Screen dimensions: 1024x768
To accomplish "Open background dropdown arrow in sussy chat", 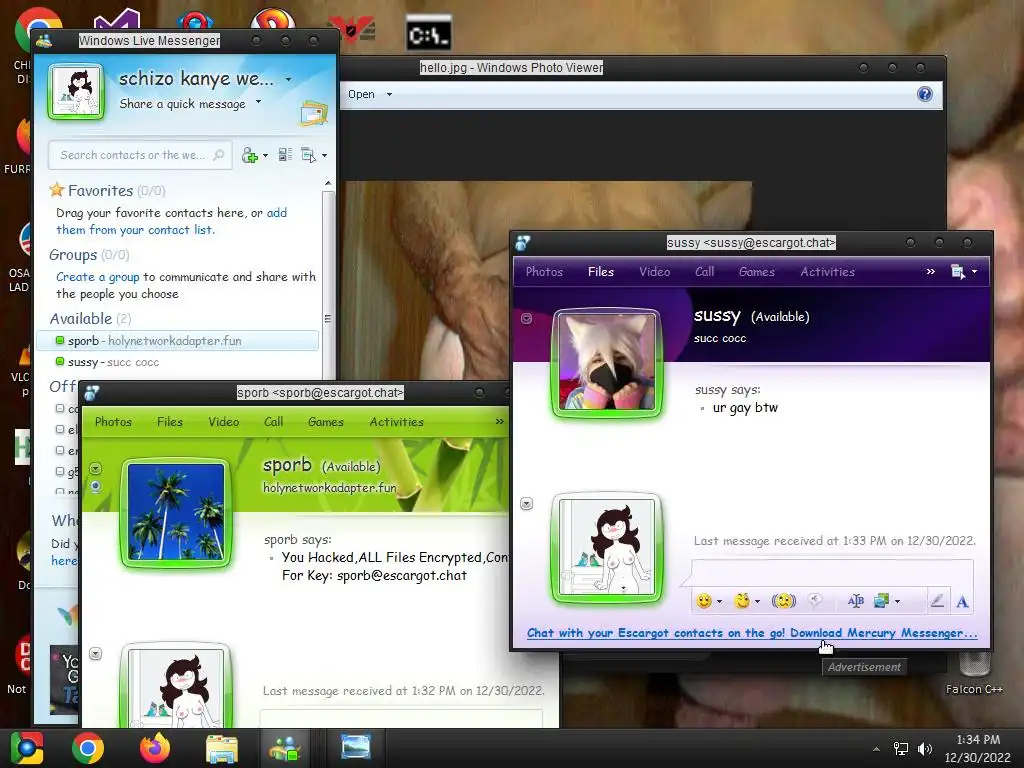I will (x=897, y=601).
